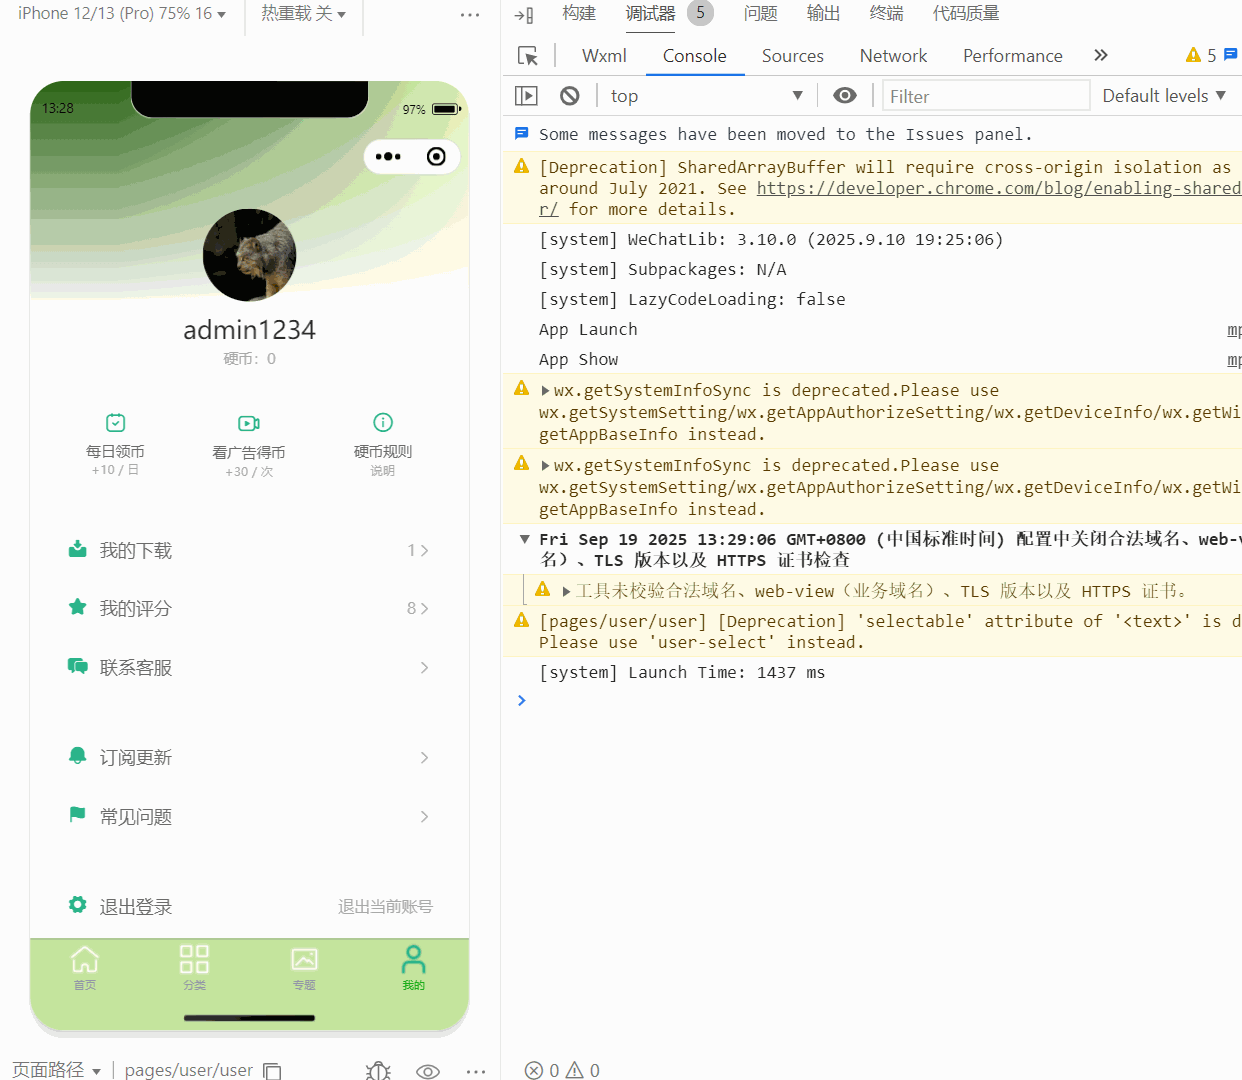Open the 调试器 debugger tab
This screenshot has height=1080, width=1242.
click(651, 14)
